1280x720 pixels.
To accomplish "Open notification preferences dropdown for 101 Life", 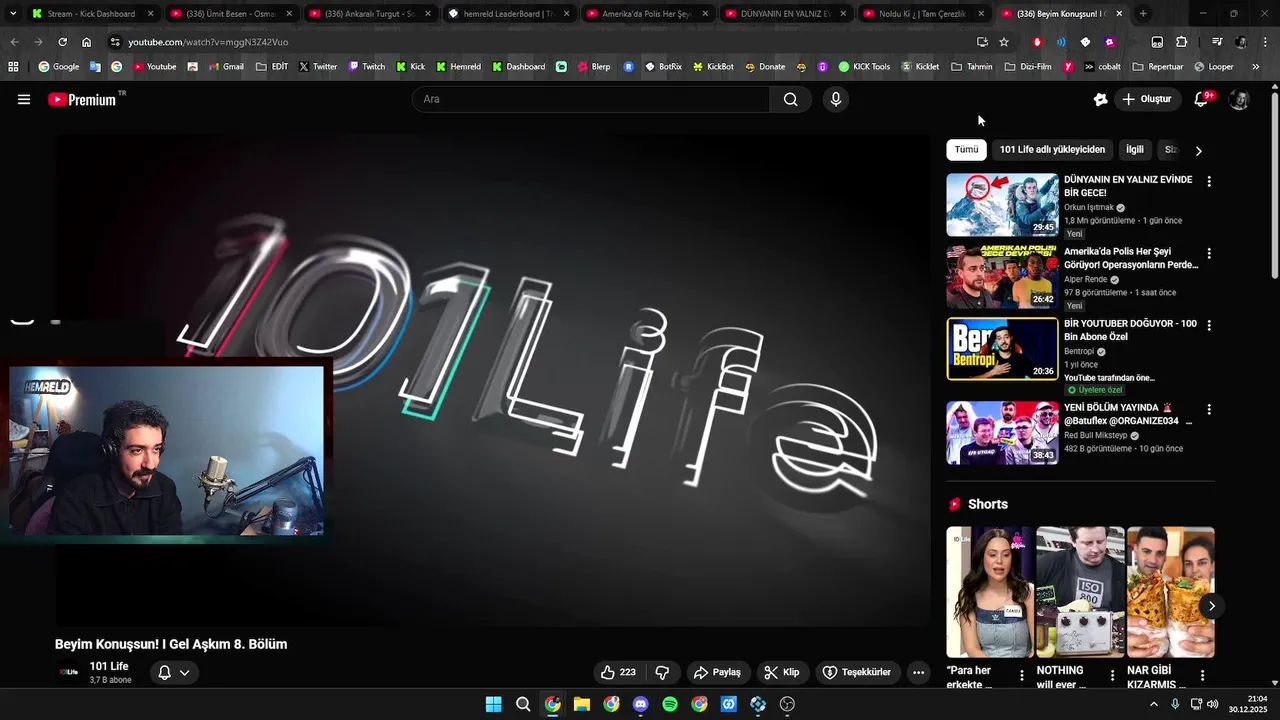I will pyautogui.click(x=174, y=672).
